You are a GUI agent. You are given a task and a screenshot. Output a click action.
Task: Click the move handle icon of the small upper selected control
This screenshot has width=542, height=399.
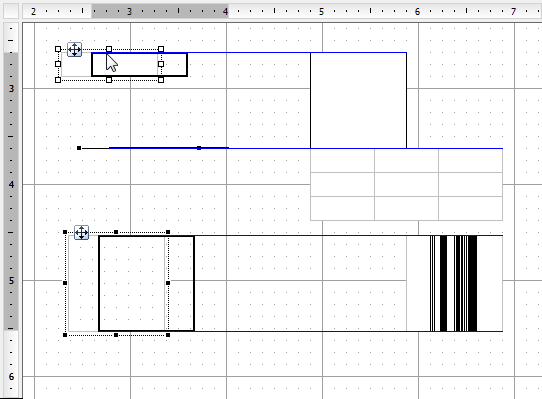coord(74,49)
